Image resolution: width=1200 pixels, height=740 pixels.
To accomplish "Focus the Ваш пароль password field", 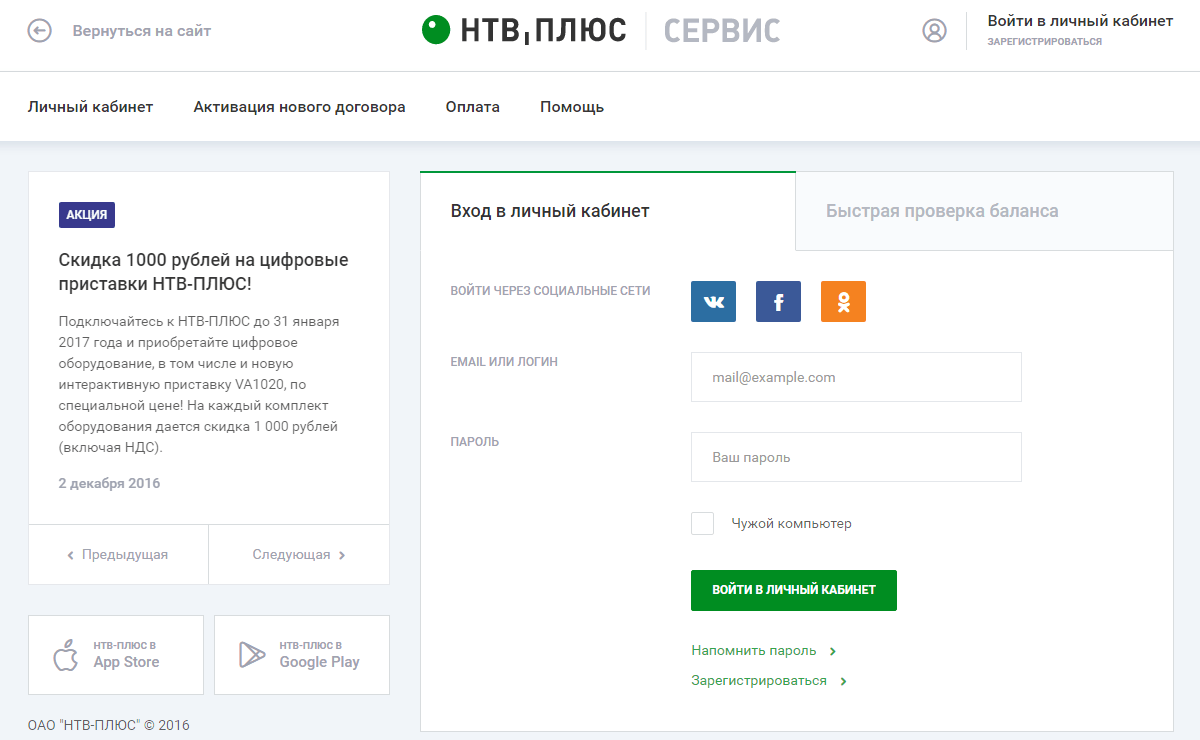I will [856, 457].
